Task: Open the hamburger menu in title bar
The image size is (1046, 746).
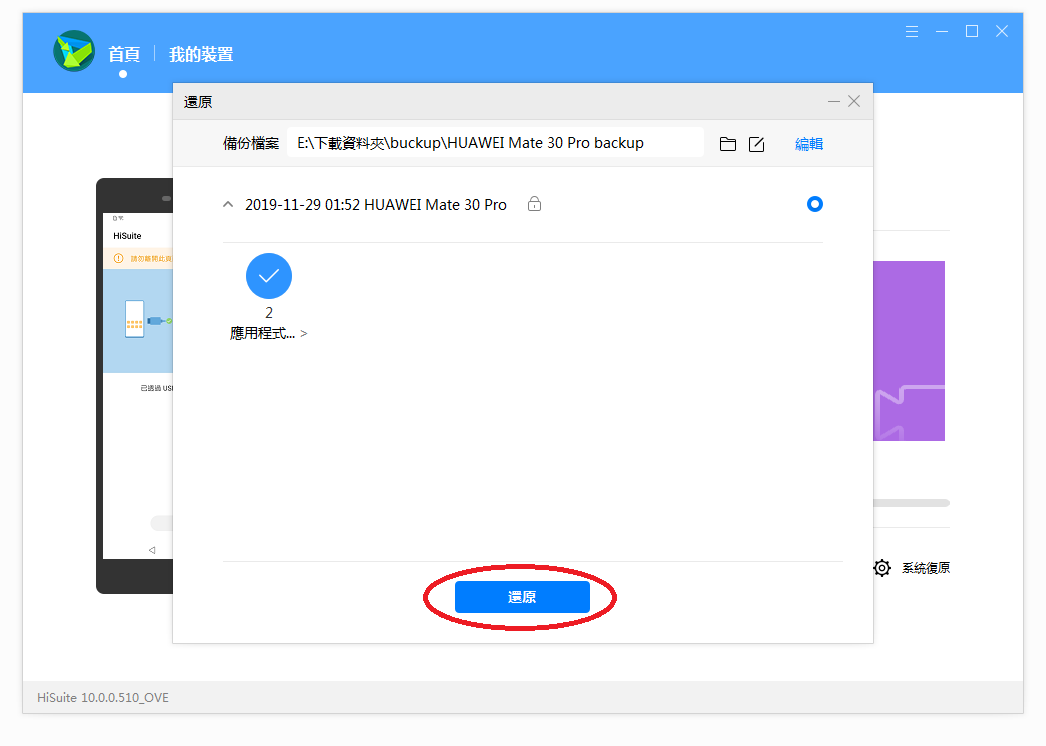Action: [912, 31]
